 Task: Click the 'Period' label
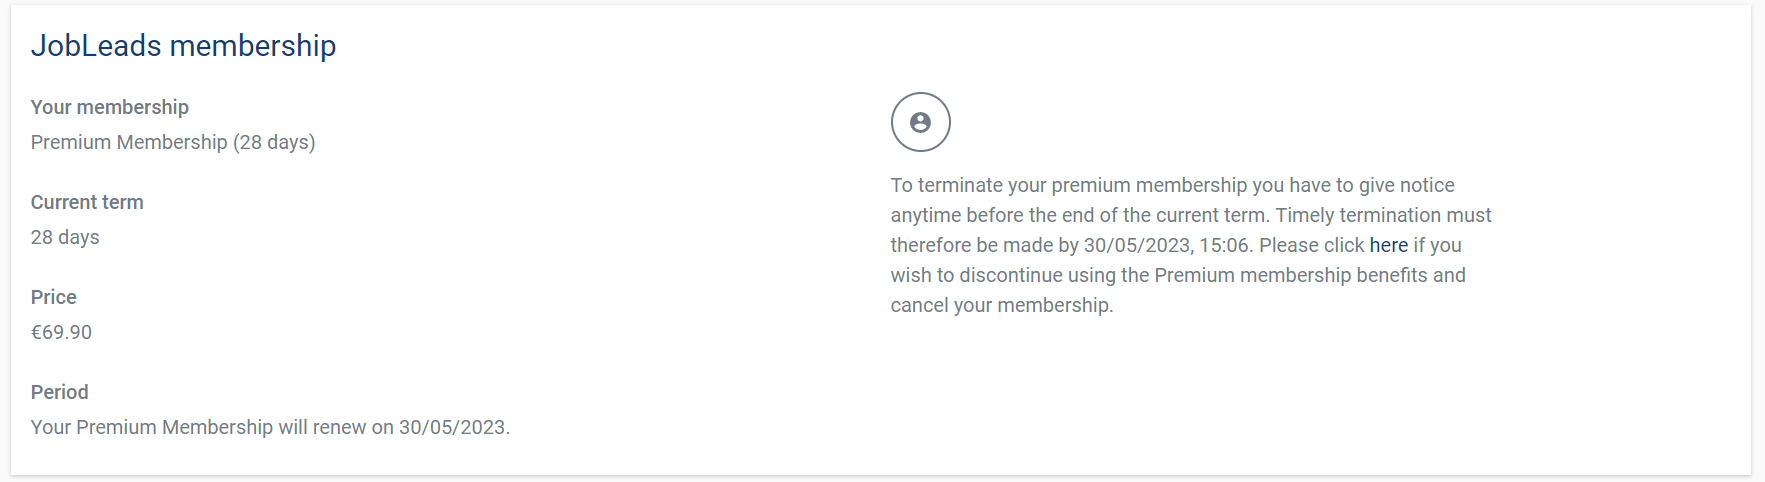[x=60, y=392]
